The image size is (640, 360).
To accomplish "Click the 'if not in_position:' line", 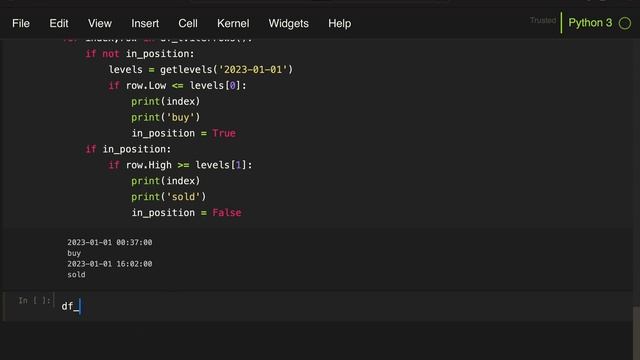I will click(140, 54).
